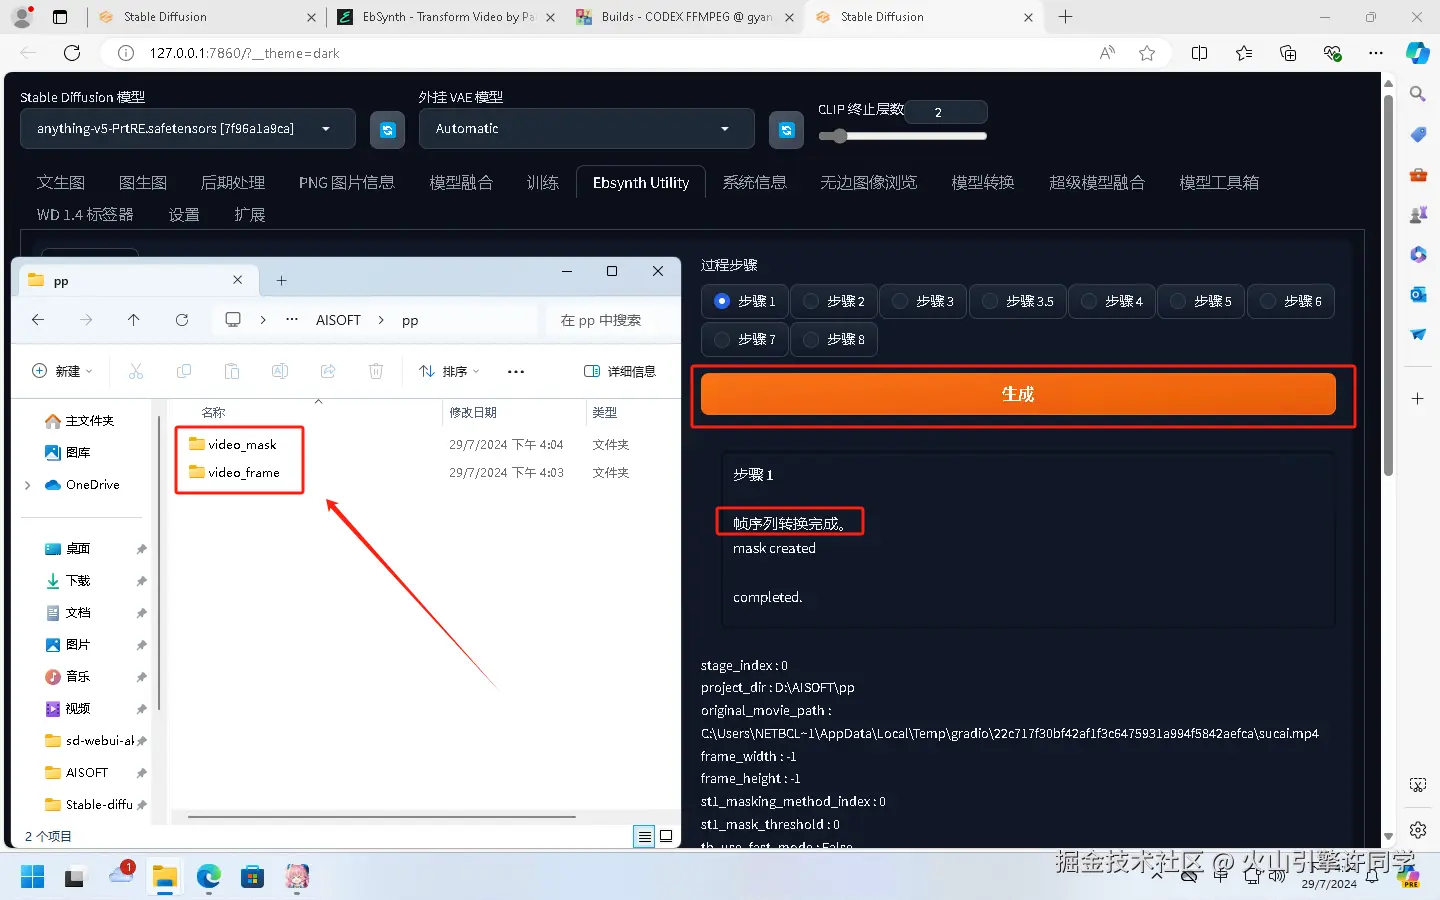Open the 后期处理 tab
Screen dimensions: 1440x900
pyautogui.click(x=233, y=183)
